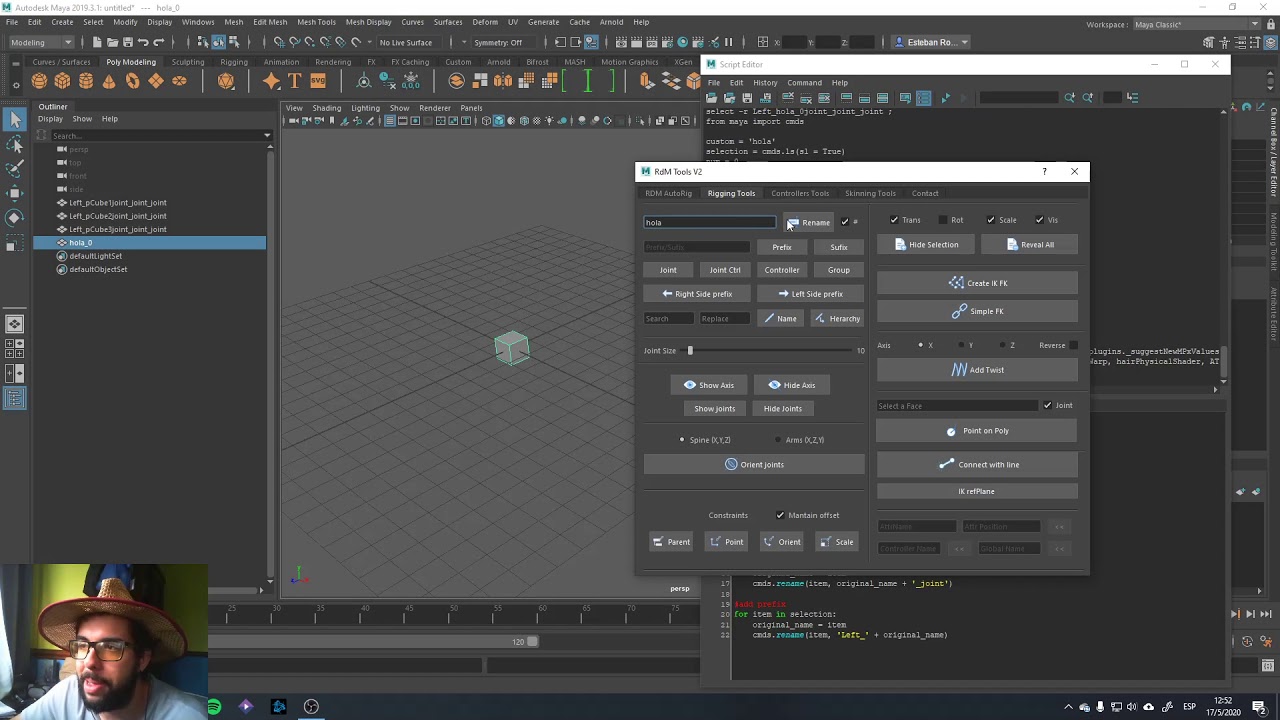Pick the Rotate tool in the toolbox
This screenshot has width=1280, height=720.
[x=15, y=217]
